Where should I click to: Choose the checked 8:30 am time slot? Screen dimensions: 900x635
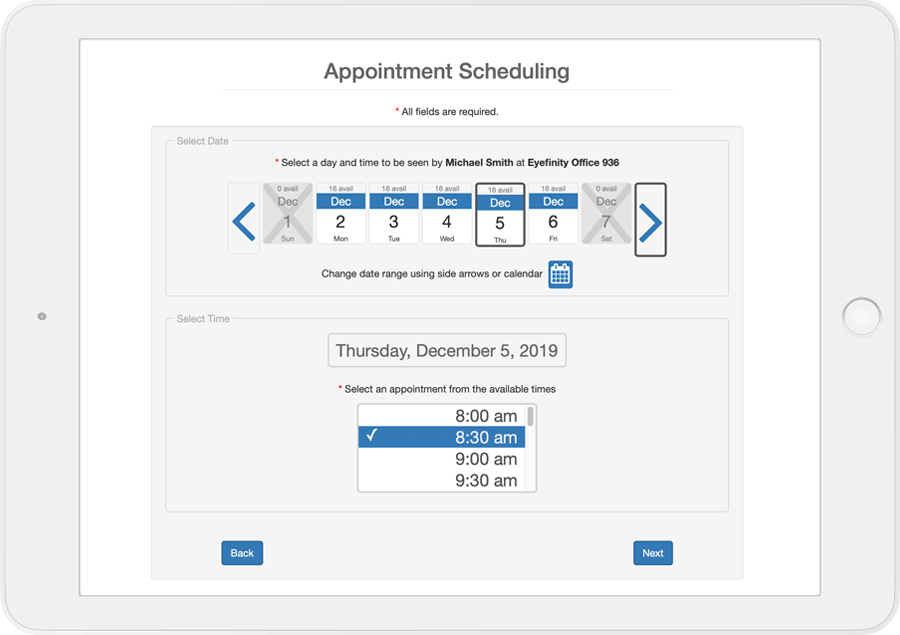(x=441, y=437)
